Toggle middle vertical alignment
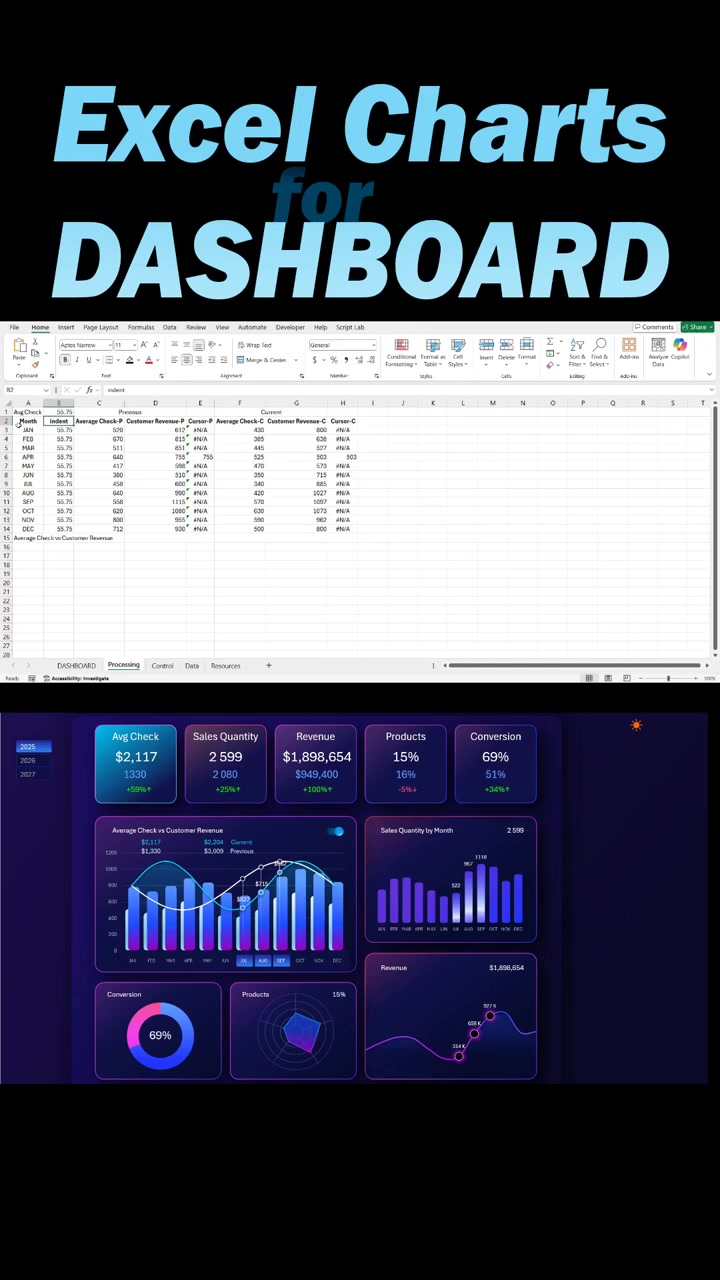Viewport: 720px width, 1280px height. coord(186,344)
